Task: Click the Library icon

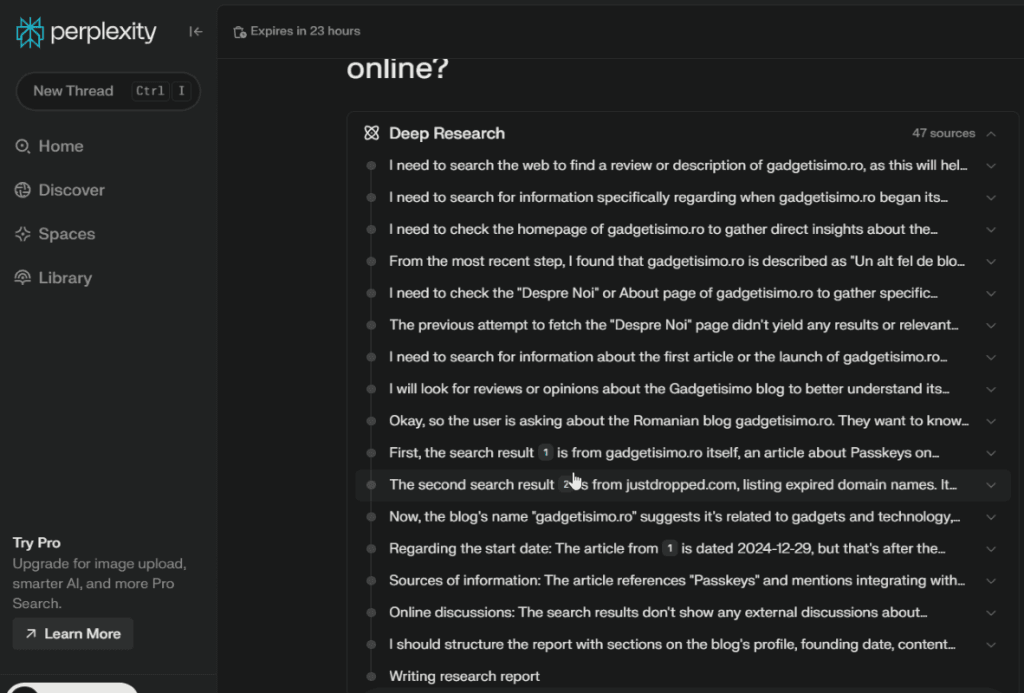Action: click(x=22, y=278)
